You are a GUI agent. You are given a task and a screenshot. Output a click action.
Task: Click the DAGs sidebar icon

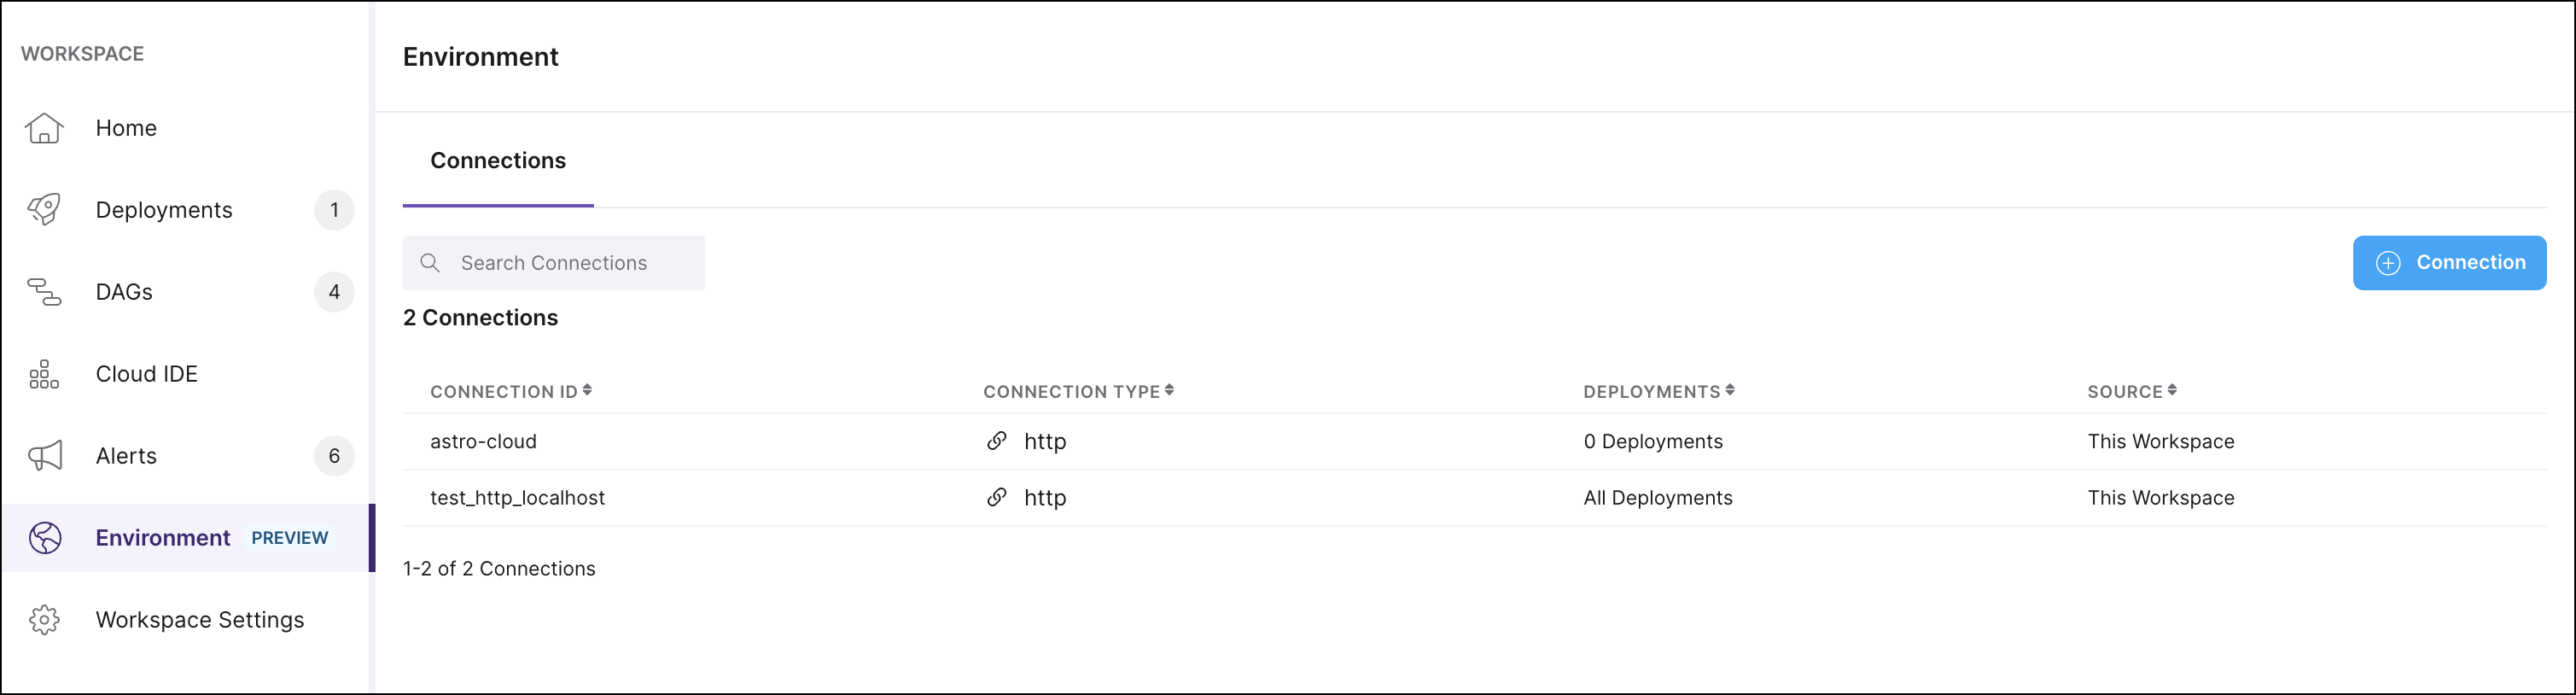[44, 292]
